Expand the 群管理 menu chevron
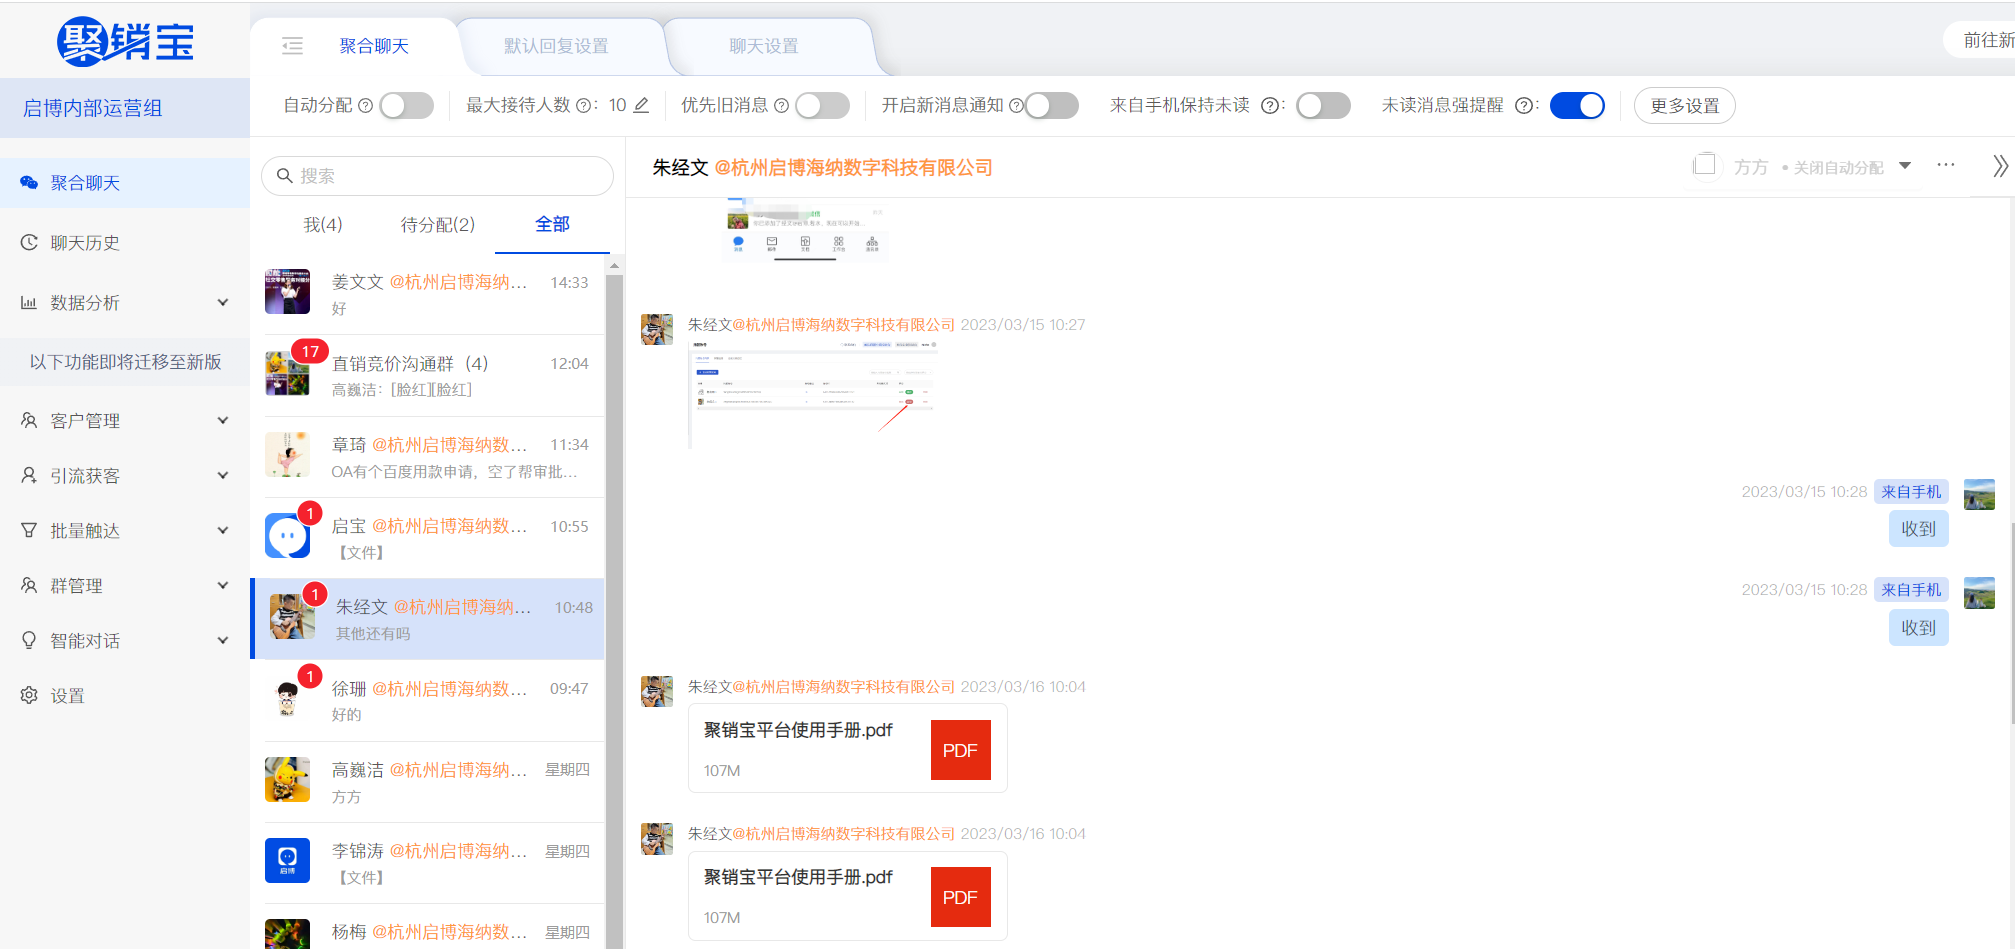The width and height of the screenshot is (2015, 949). 223,585
